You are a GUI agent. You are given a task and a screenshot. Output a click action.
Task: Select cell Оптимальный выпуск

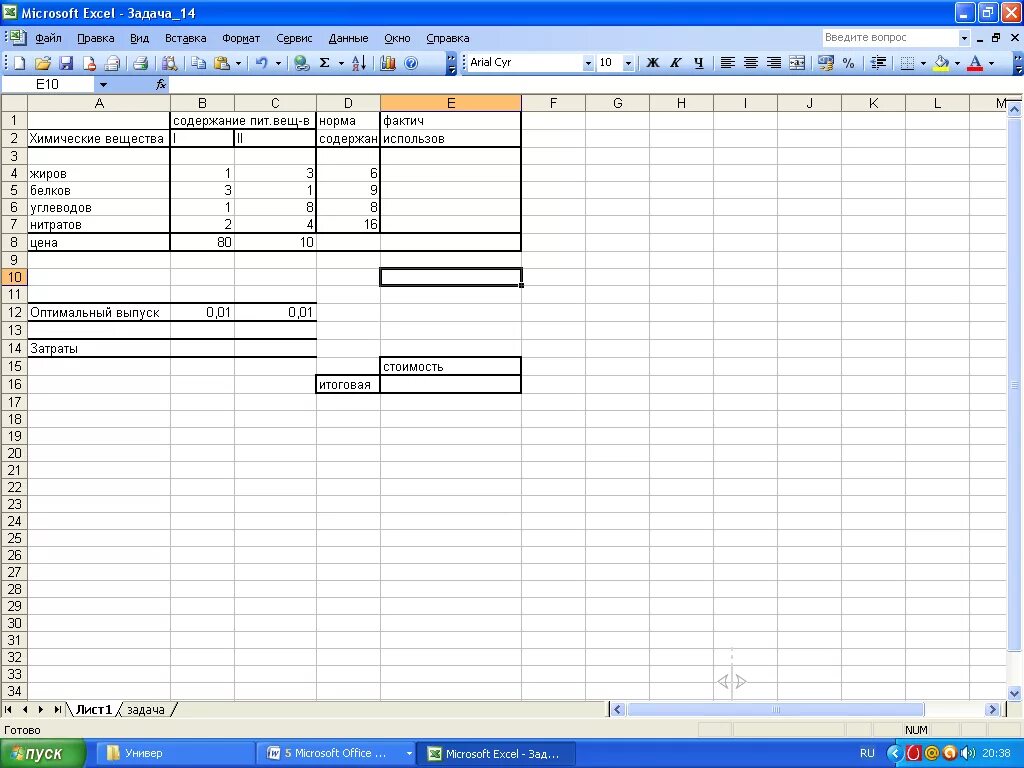click(99, 312)
